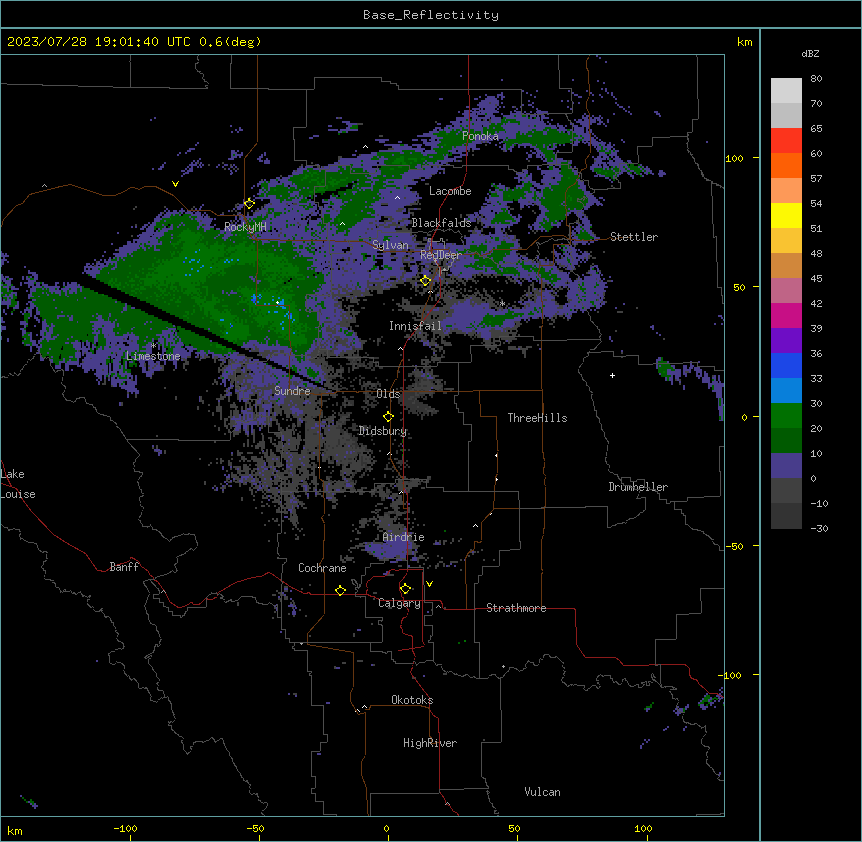
Task: Select the Limestone label
Action: coord(153,356)
